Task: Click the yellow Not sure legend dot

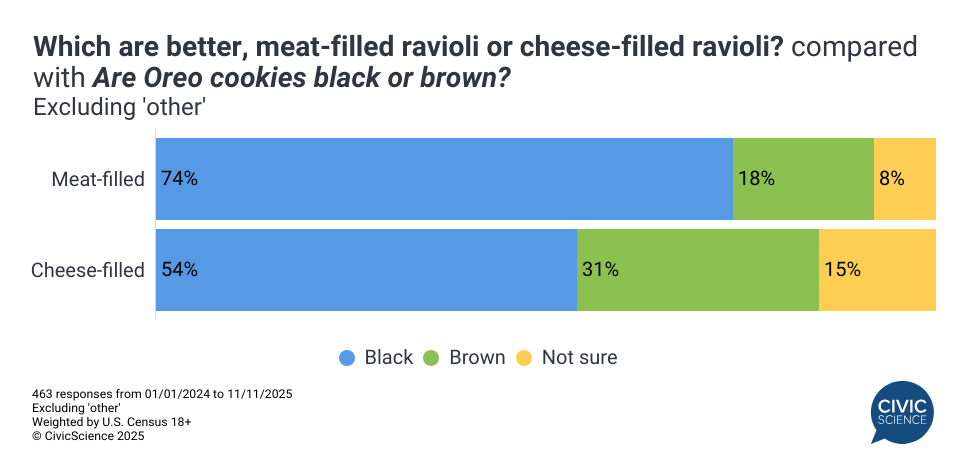Action: [524, 357]
